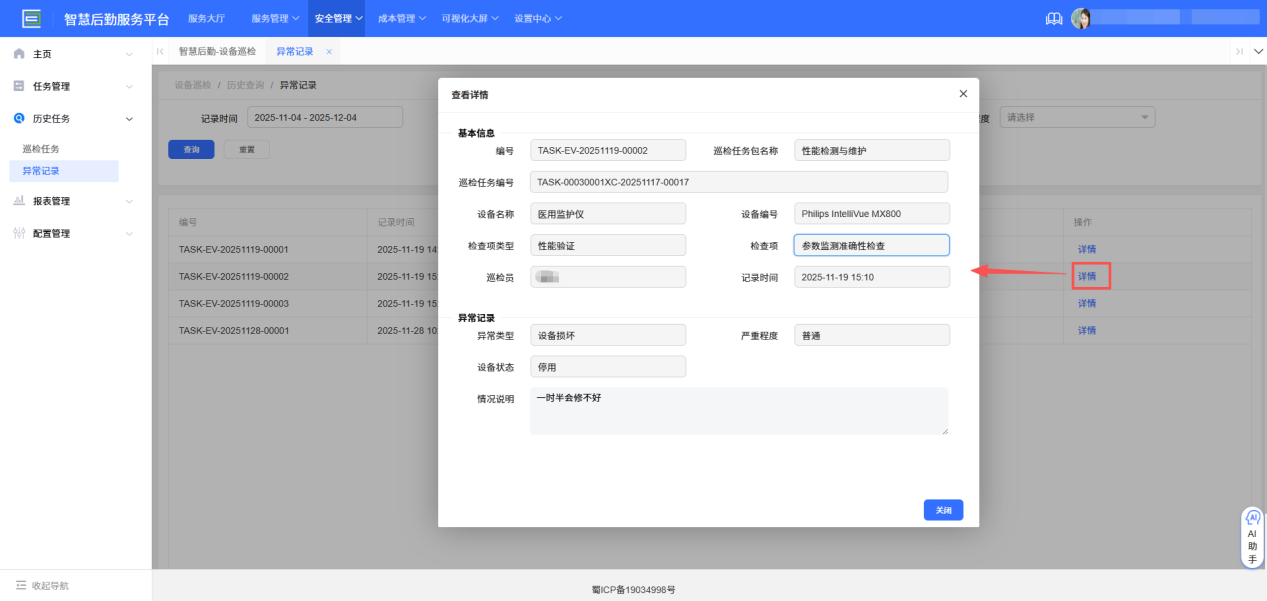Click the 查询 search button
Image resolution: width=1267 pixels, height=601 pixels.
pos(191,149)
